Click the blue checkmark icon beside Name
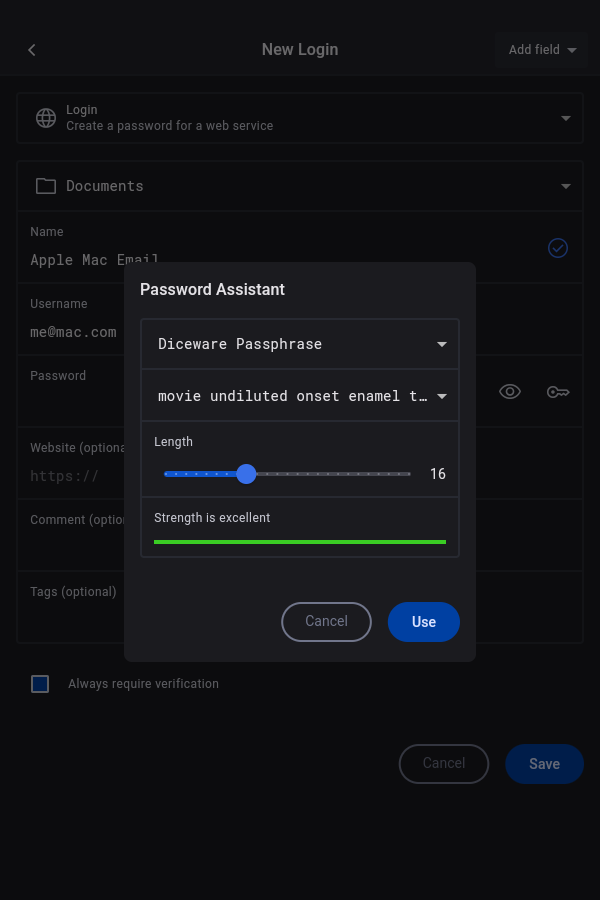Viewport: 600px width, 900px height. [558, 248]
